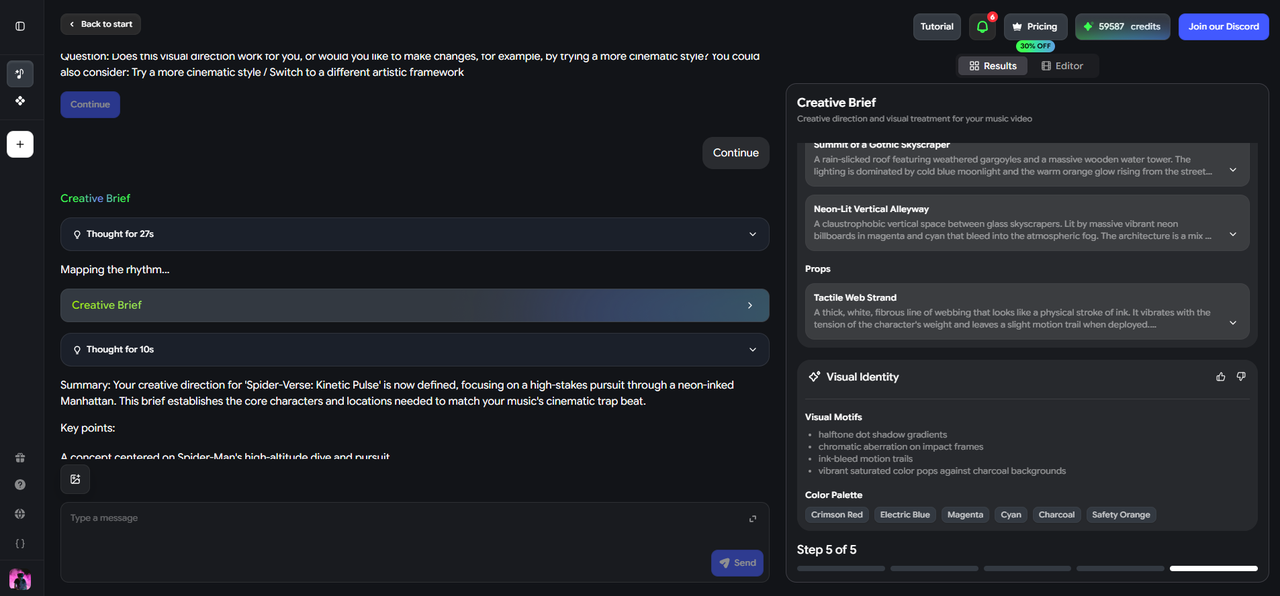Open notifications bell icon

click(x=982, y=27)
